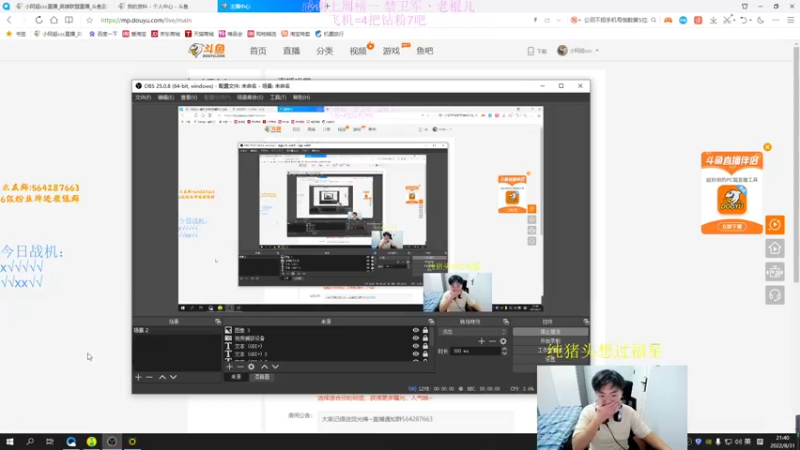This screenshot has height=450, width=800.
Task: Remove scene transition with minus icon
Action: click(492, 341)
